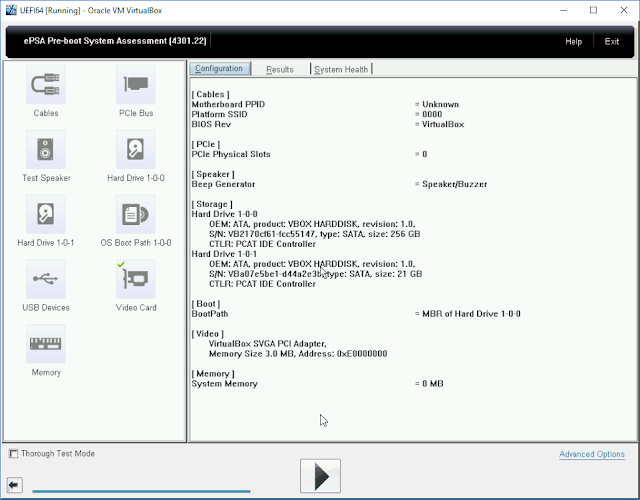Click the "PCIe Physical Slots" label
This screenshot has width=640, height=500.
231,154
